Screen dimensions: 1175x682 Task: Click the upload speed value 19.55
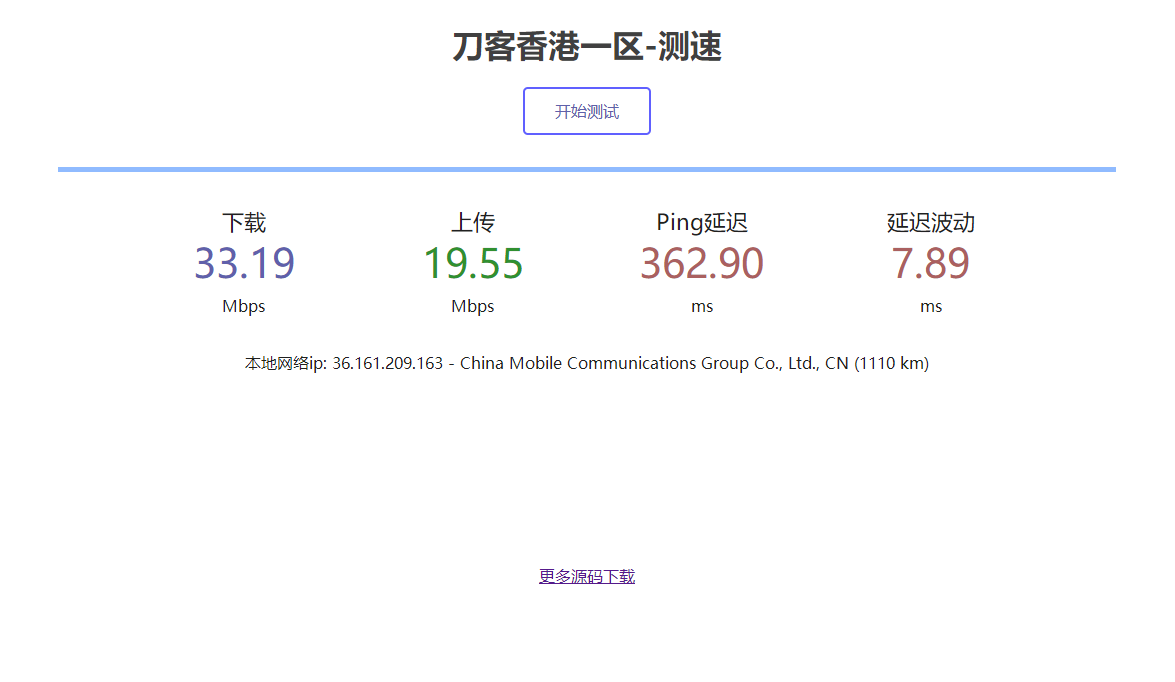[x=472, y=263]
